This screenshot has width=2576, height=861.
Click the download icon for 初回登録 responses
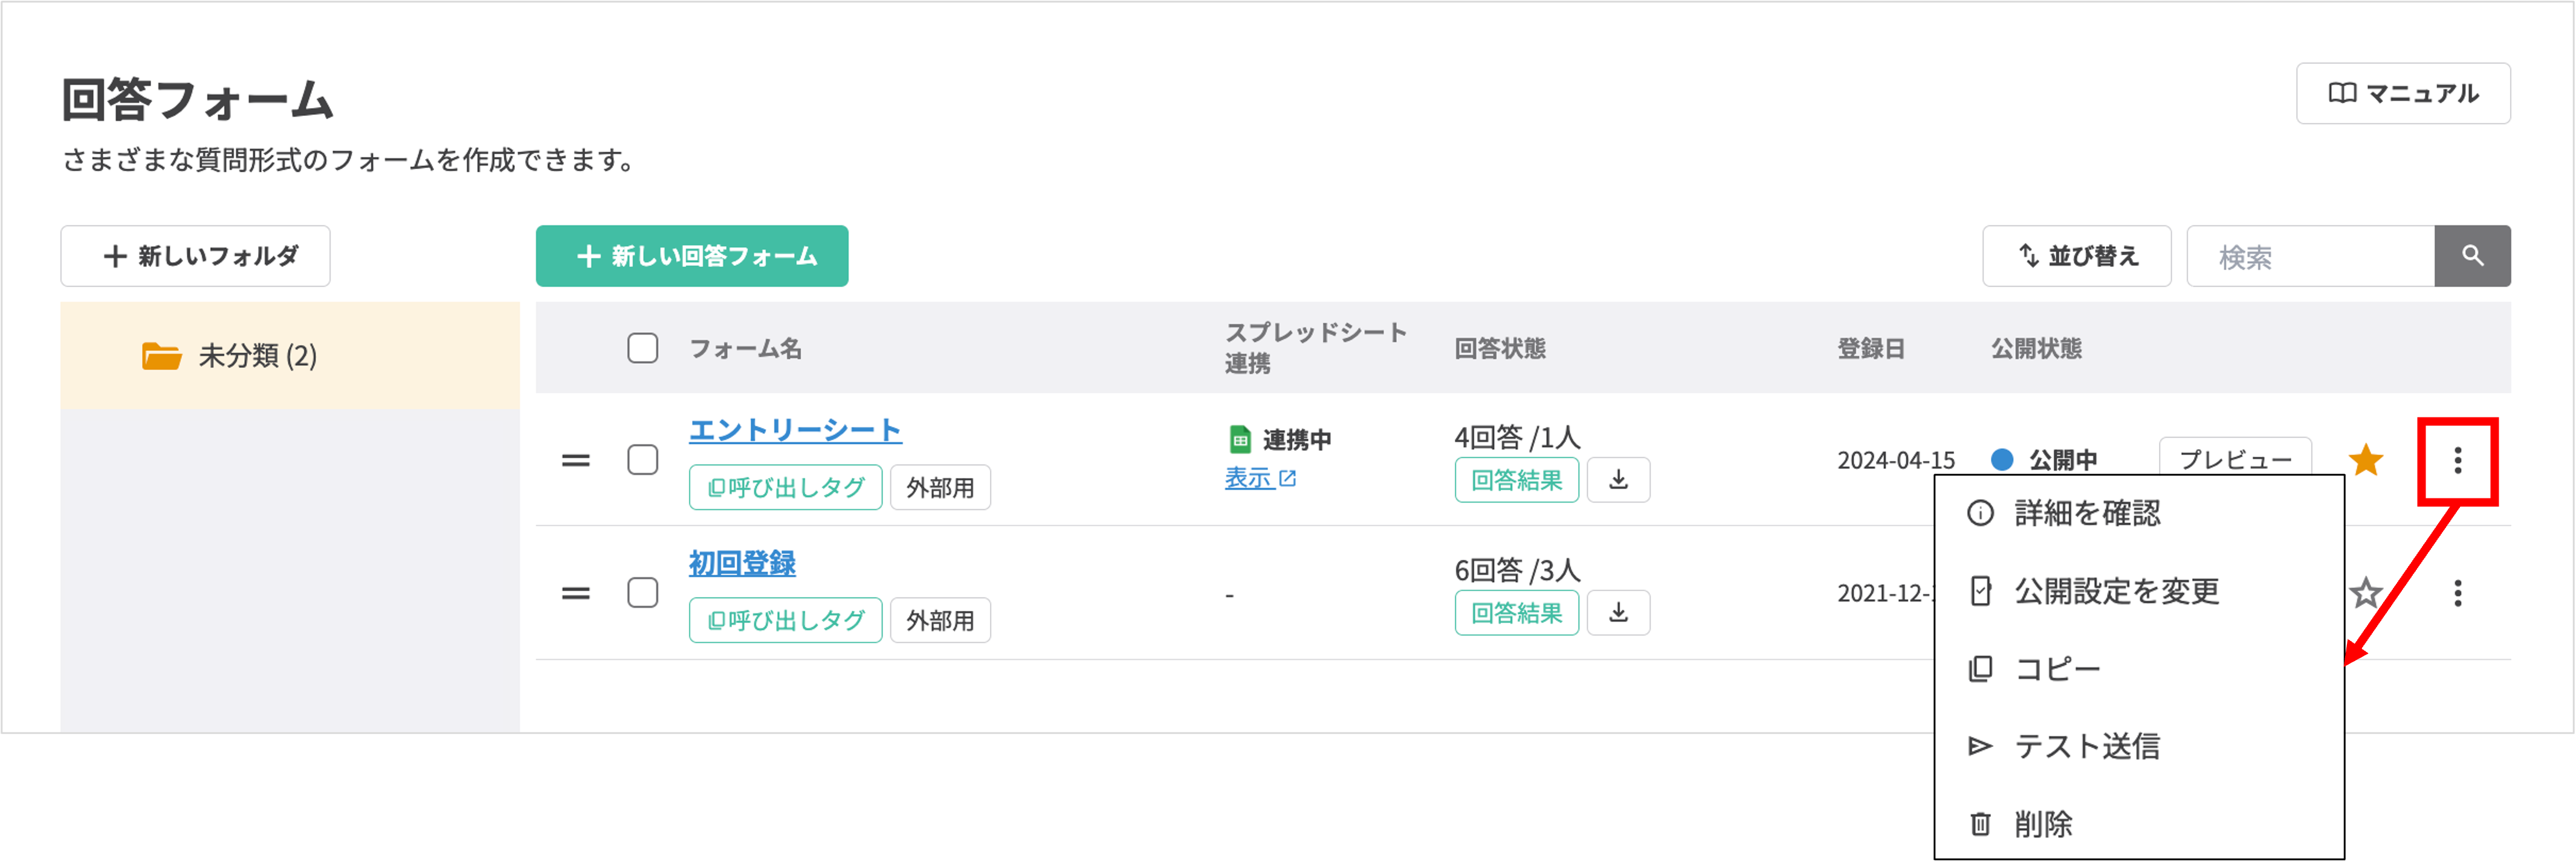[x=1618, y=613]
